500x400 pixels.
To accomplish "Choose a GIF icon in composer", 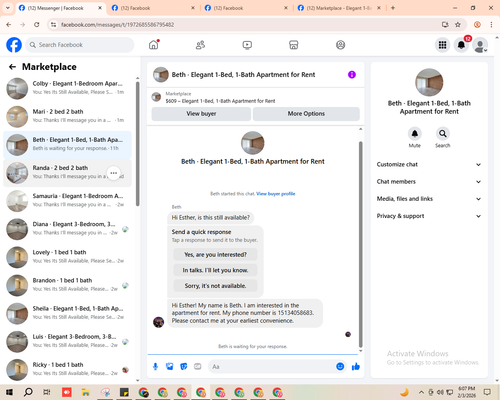I will [x=198, y=367].
